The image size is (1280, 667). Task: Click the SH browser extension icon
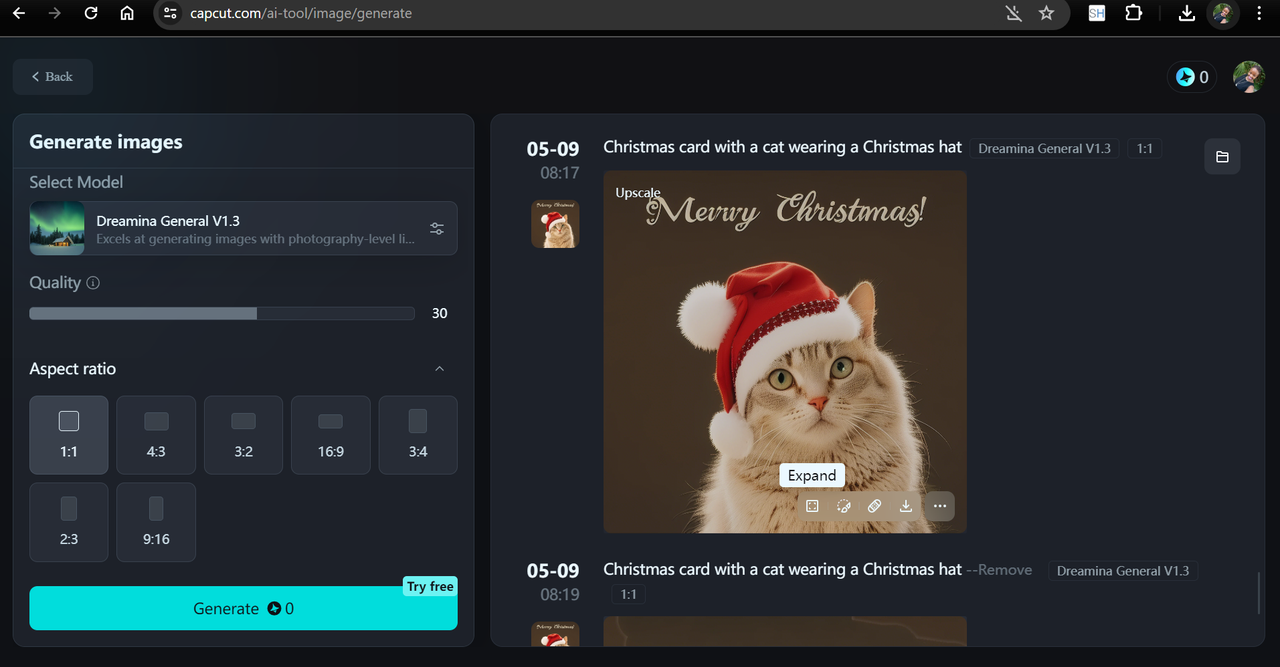pos(1097,14)
